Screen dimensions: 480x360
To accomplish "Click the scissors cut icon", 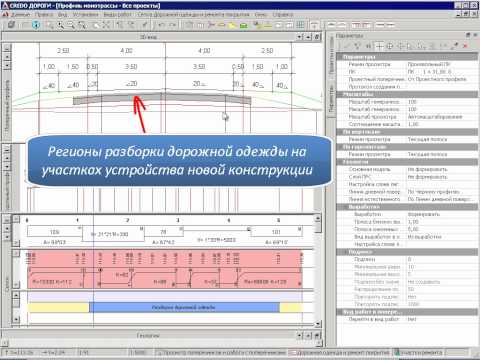I will [x=211, y=25].
